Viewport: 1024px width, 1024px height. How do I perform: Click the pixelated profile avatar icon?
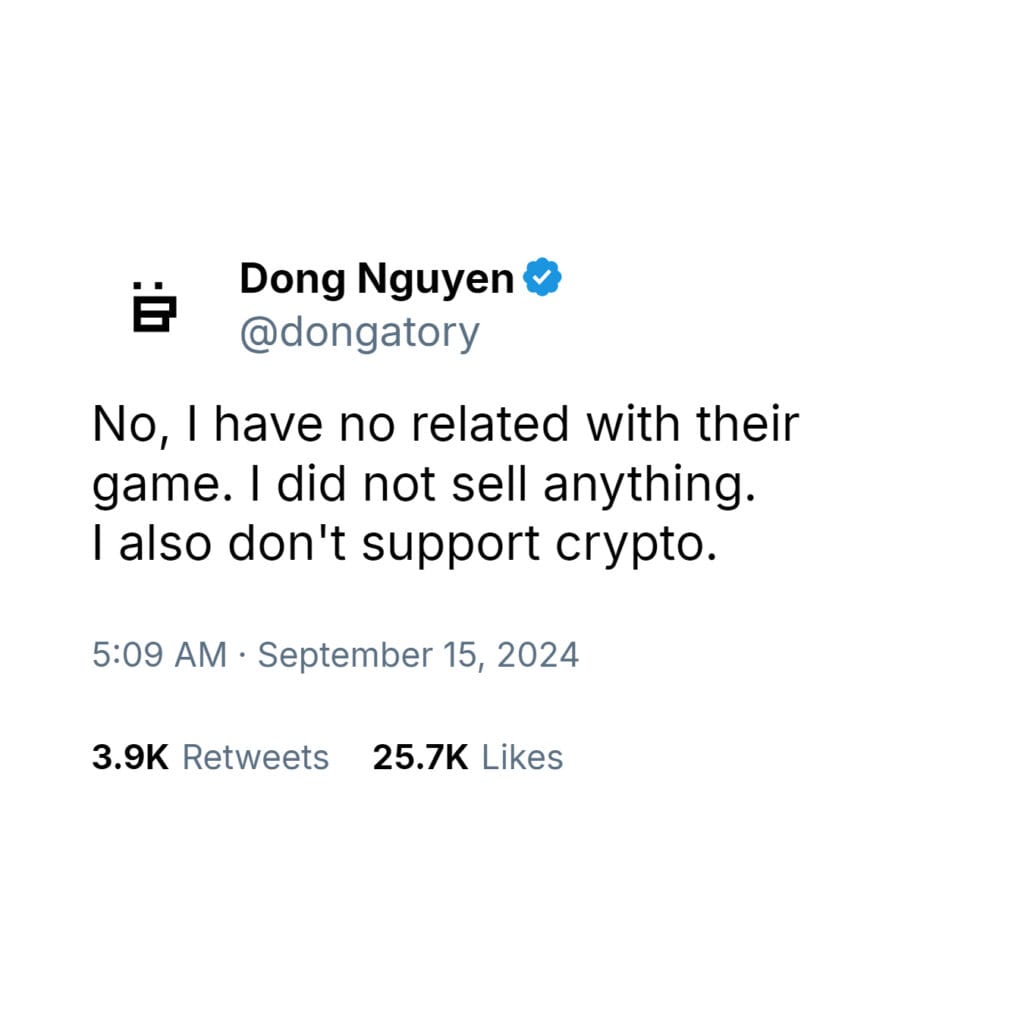152,305
